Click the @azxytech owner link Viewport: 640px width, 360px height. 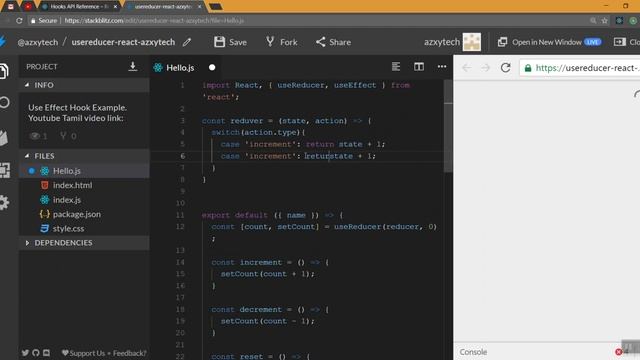(x=38, y=42)
